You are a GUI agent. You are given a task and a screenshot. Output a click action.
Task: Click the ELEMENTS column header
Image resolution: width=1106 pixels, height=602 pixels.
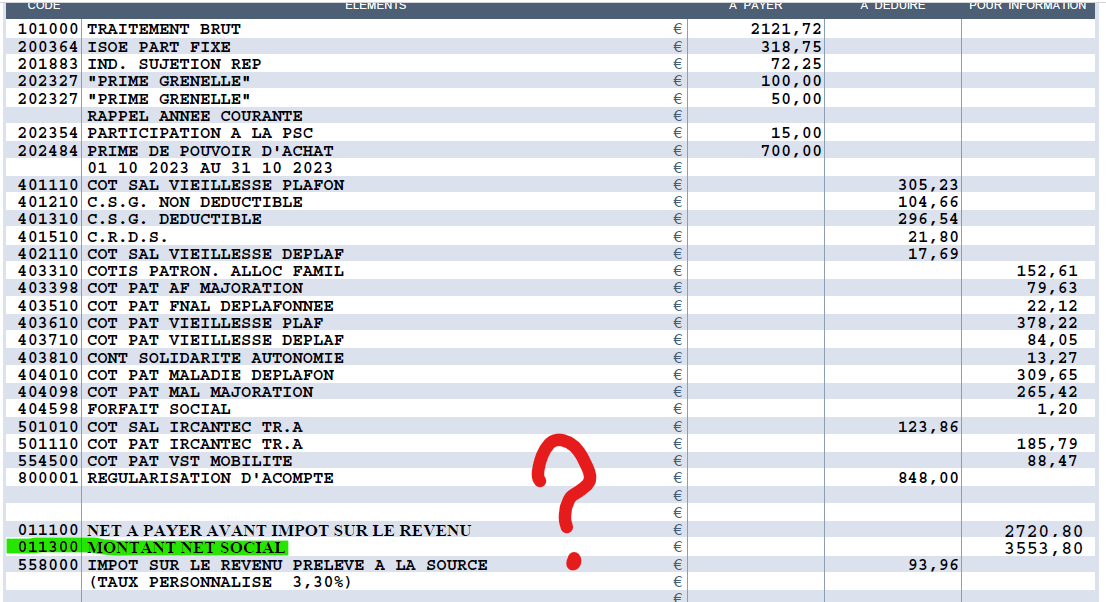[x=375, y=6]
